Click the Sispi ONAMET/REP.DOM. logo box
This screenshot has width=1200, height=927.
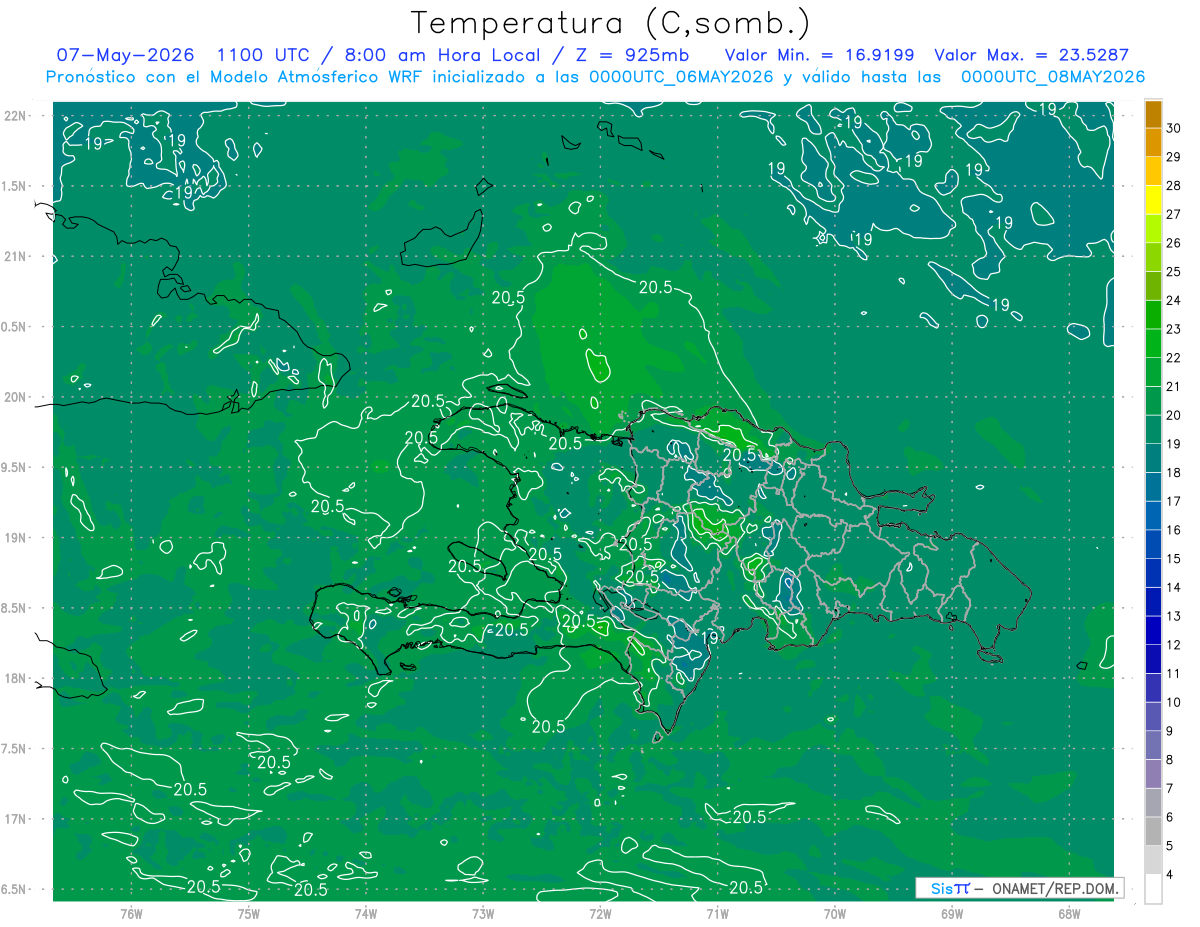pyautogui.click(x=1019, y=888)
